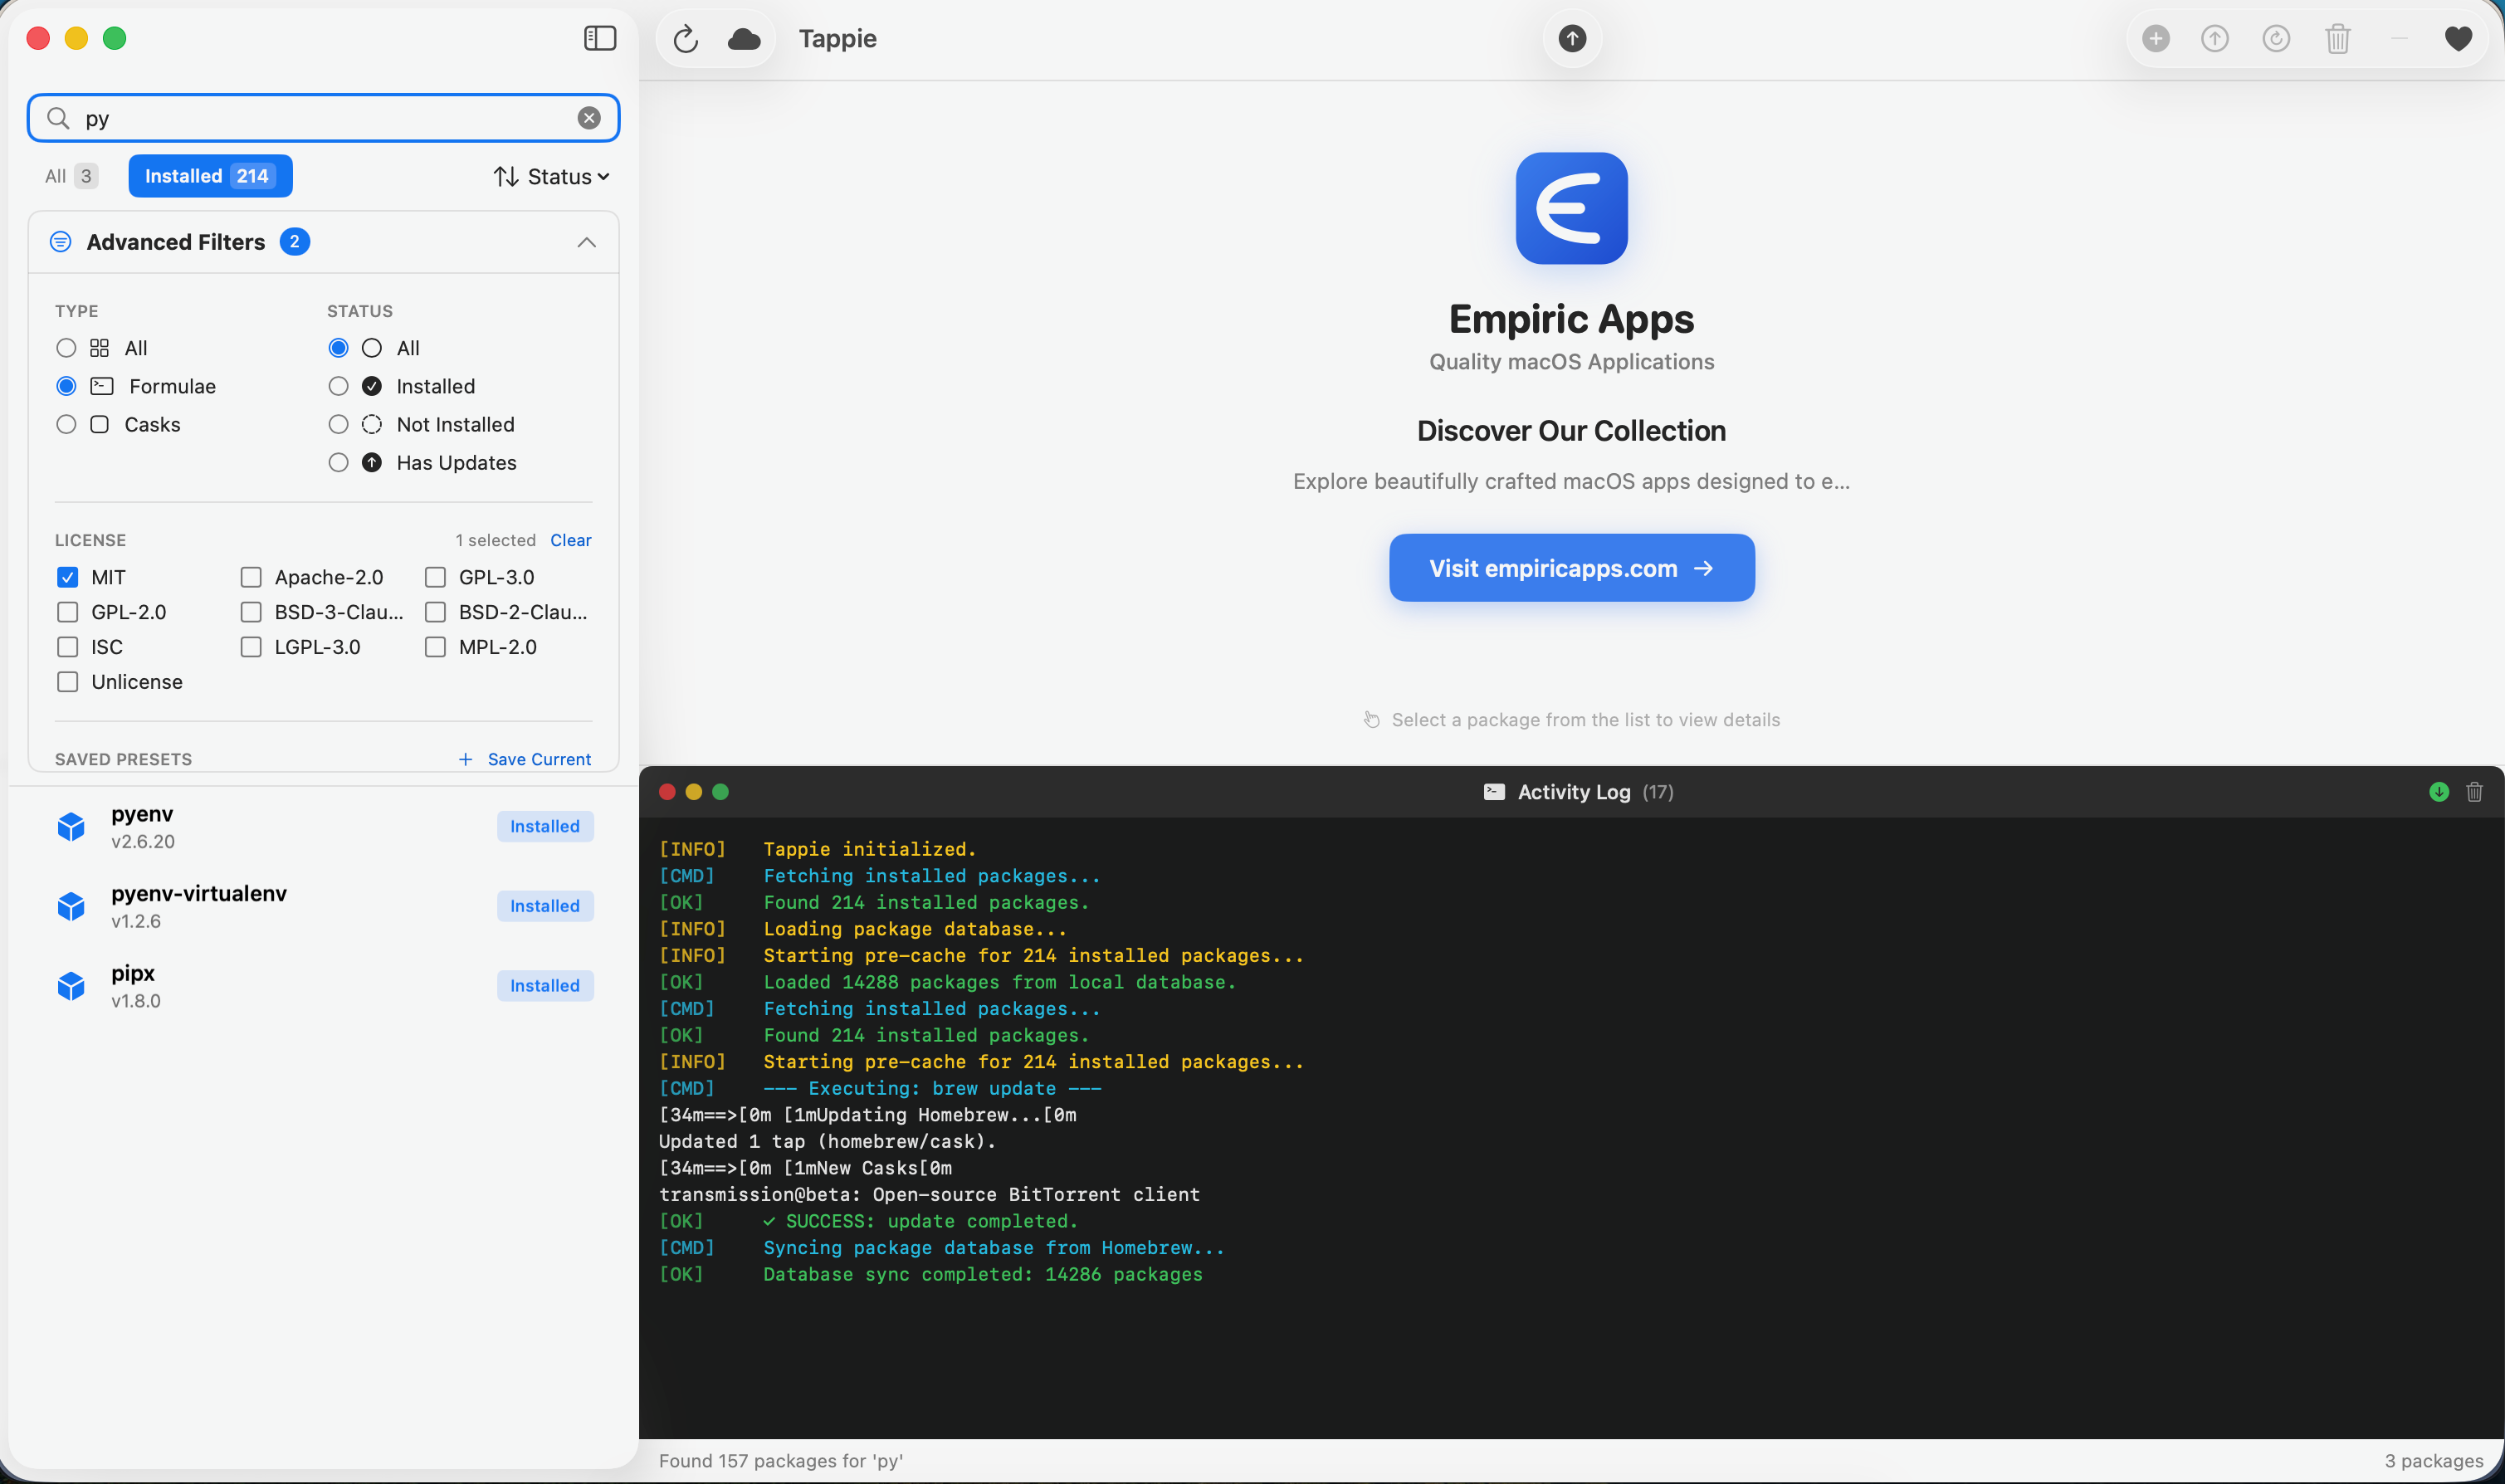Clear the Activity Log with the trash icon
Screen dimensions: 2505x1484
[x=2475, y=791]
